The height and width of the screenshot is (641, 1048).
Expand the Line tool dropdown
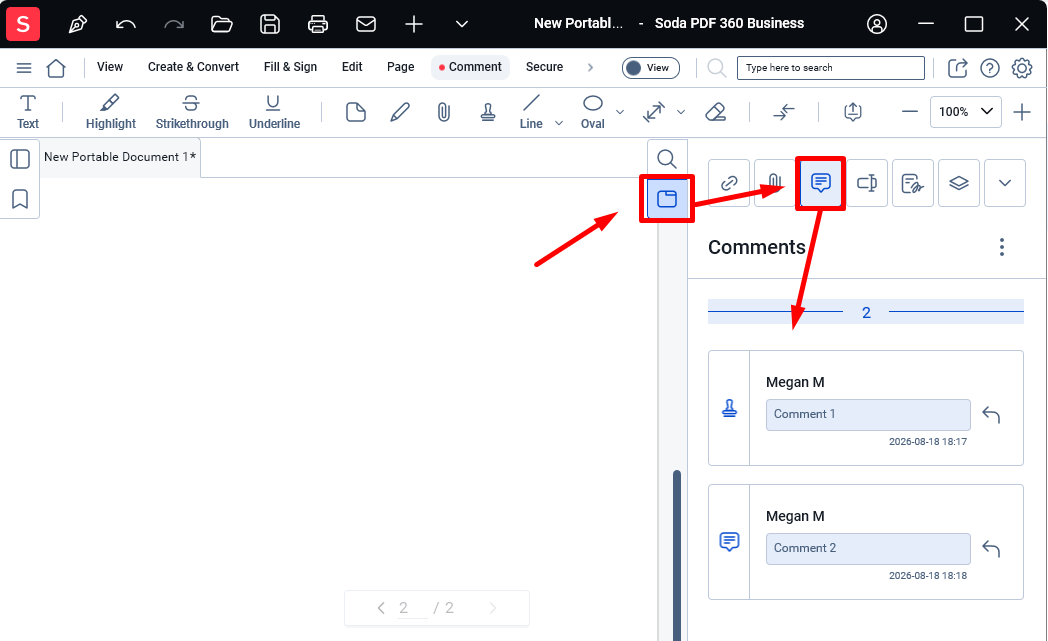point(559,123)
